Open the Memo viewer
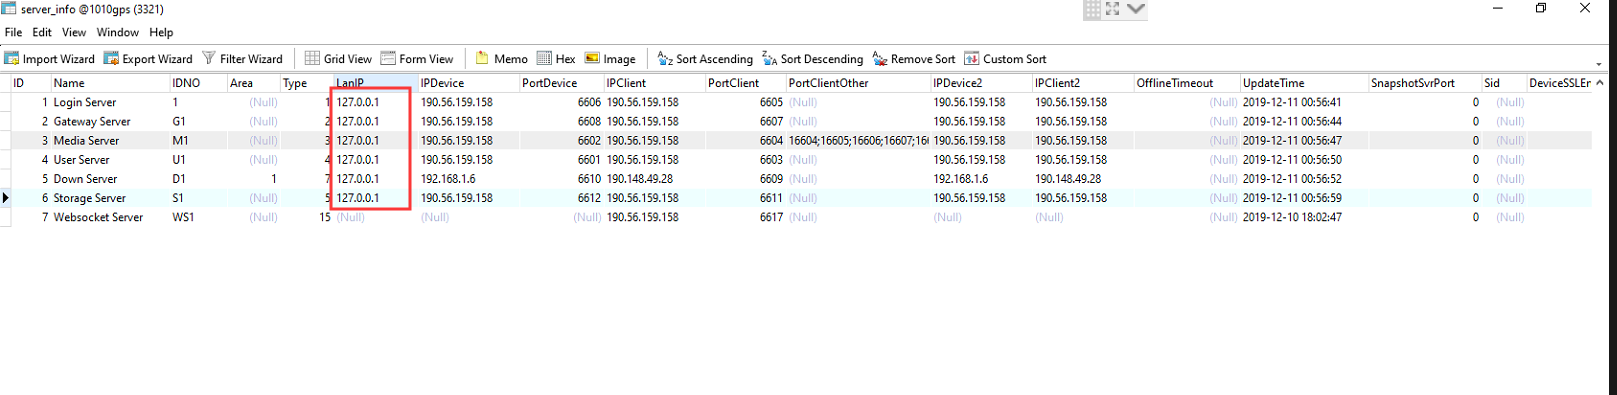Image resolution: width=1617 pixels, height=395 pixels. tap(501, 59)
